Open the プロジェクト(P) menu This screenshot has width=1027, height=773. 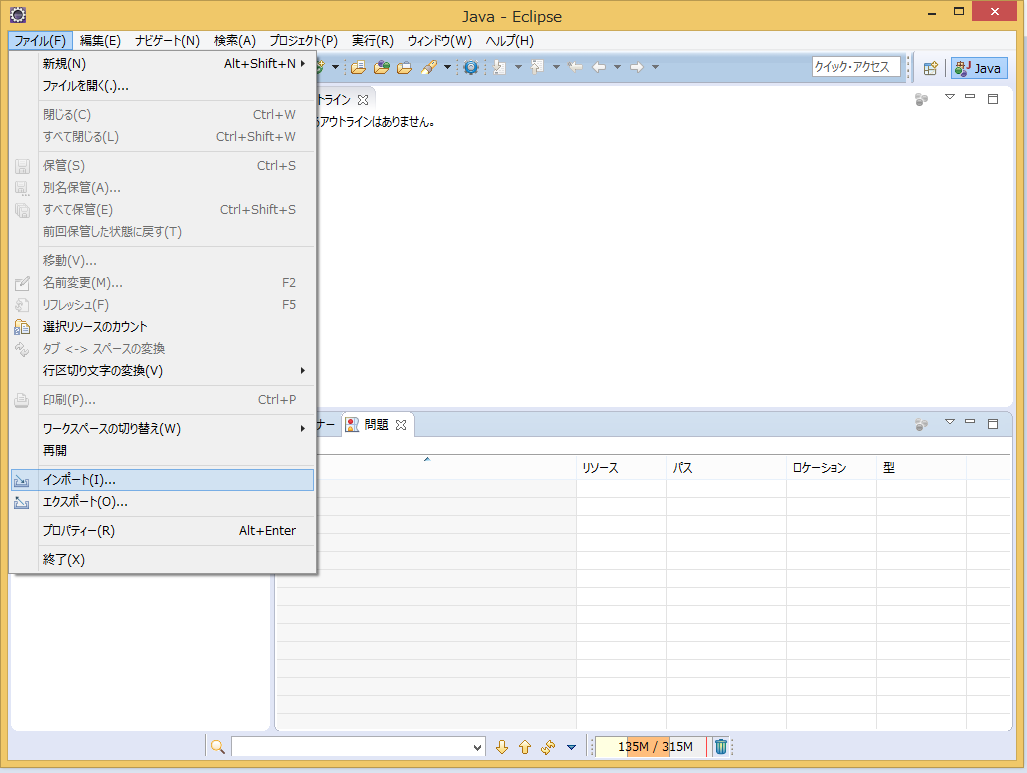point(304,41)
